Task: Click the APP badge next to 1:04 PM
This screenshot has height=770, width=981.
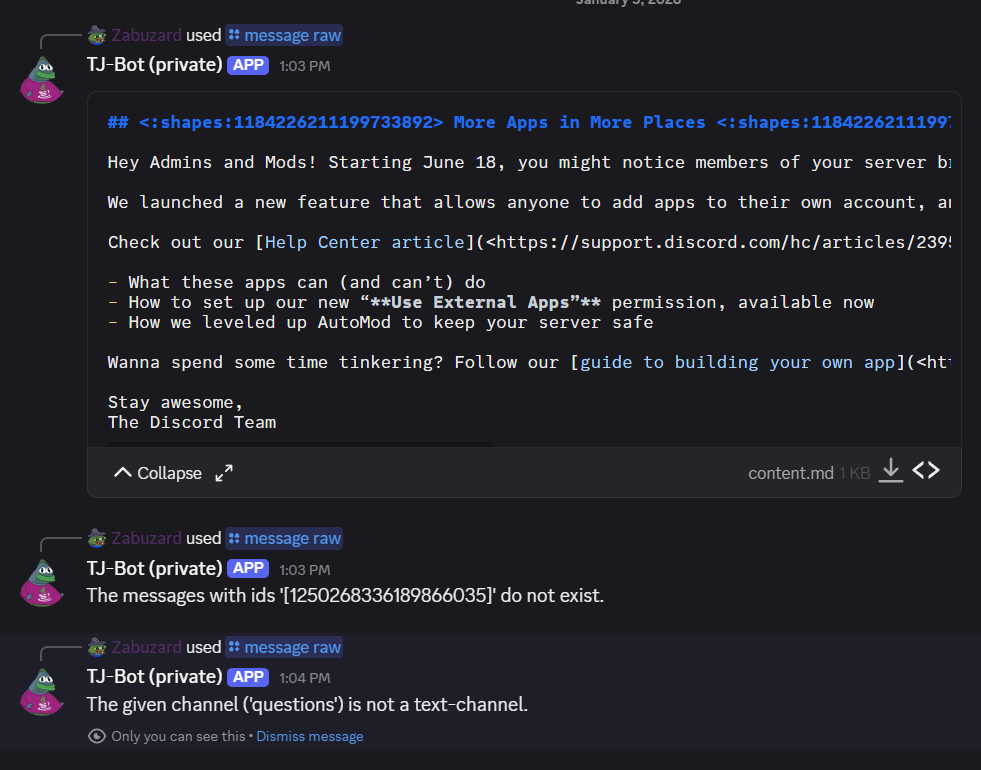Action: tap(248, 677)
